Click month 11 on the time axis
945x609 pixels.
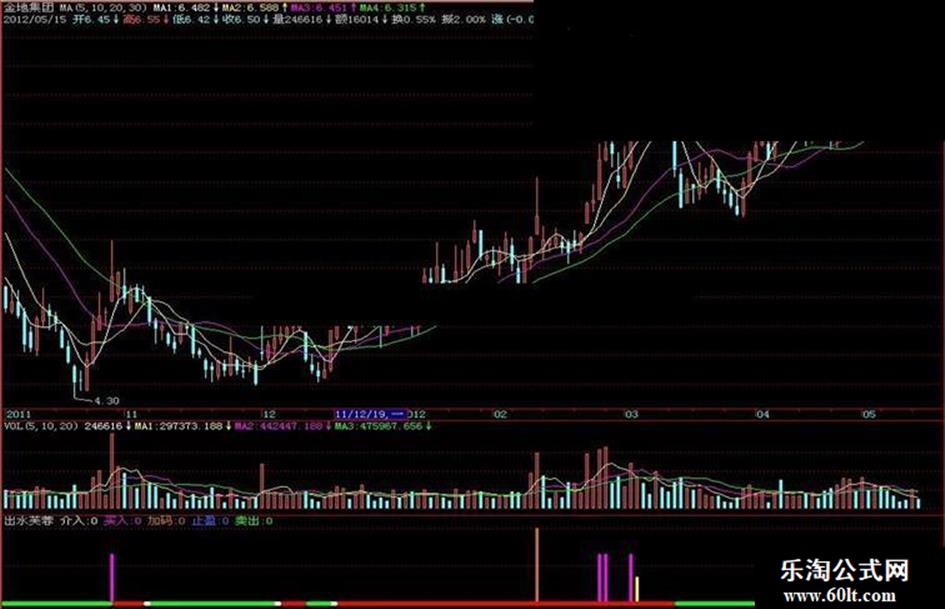pos(131,415)
